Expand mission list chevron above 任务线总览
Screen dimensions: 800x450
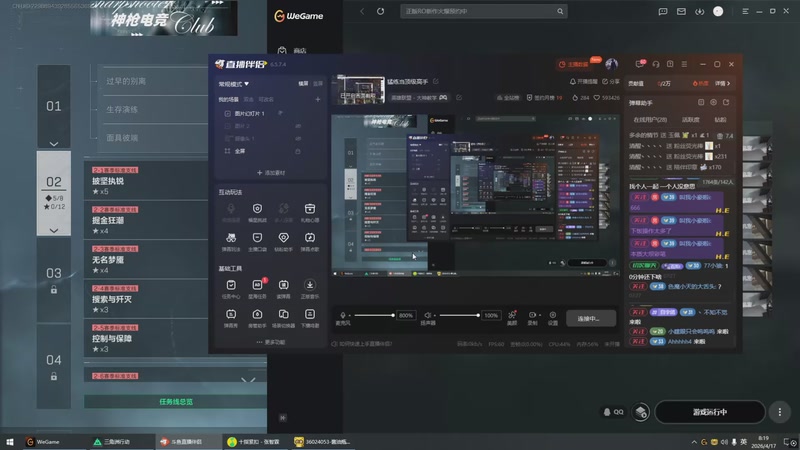[248, 380]
